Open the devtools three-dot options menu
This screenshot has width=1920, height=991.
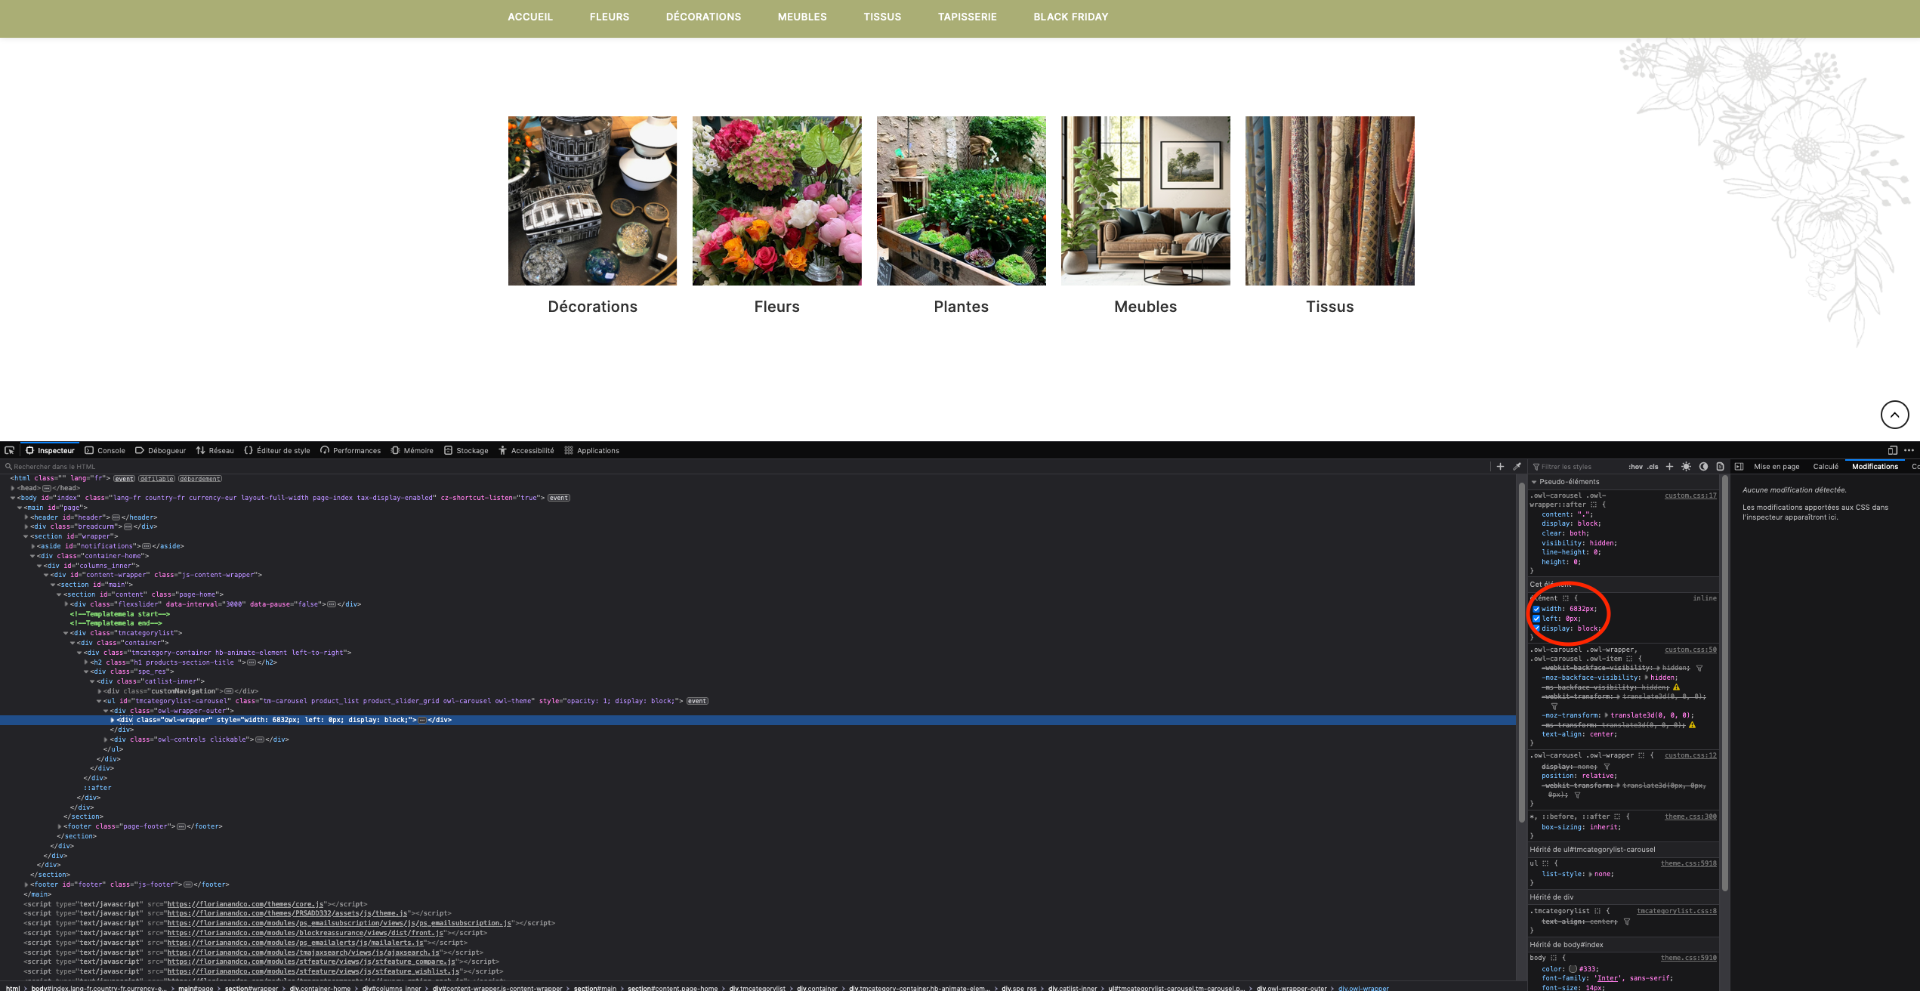click(1909, 450)
